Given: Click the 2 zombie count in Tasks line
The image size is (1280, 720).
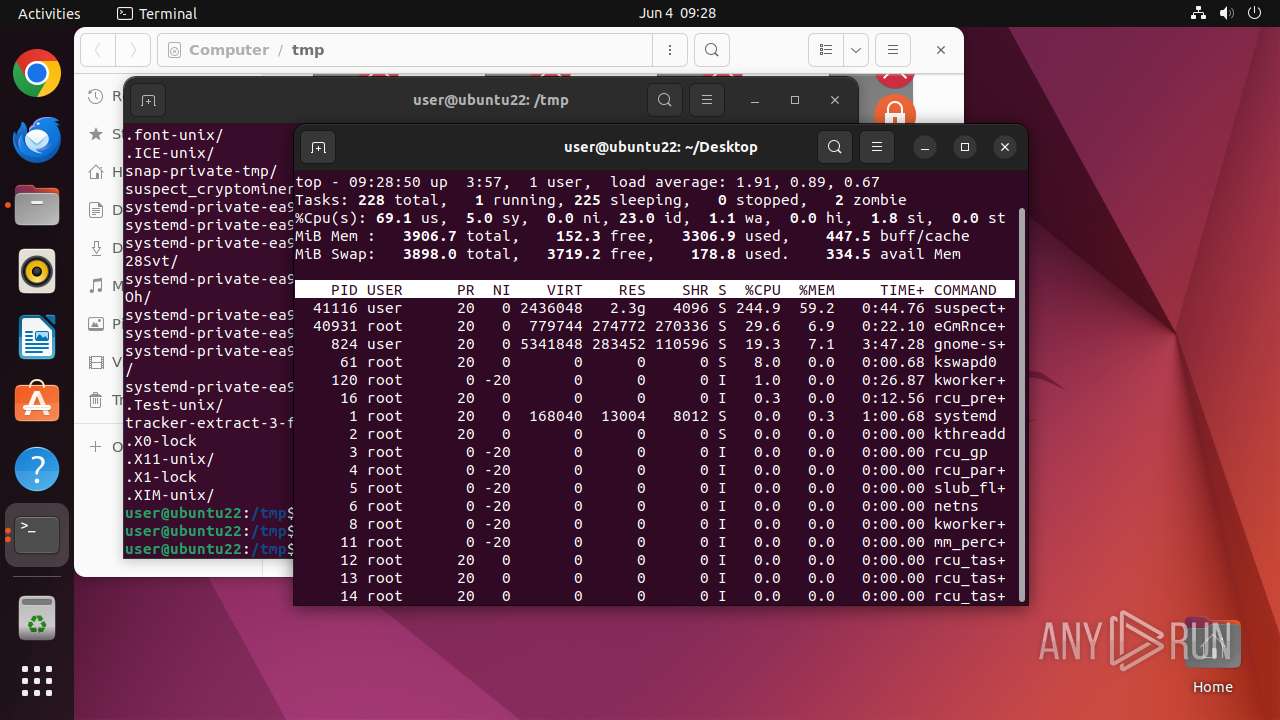Looking at the screenshot, I should click(x=871, y=200).
